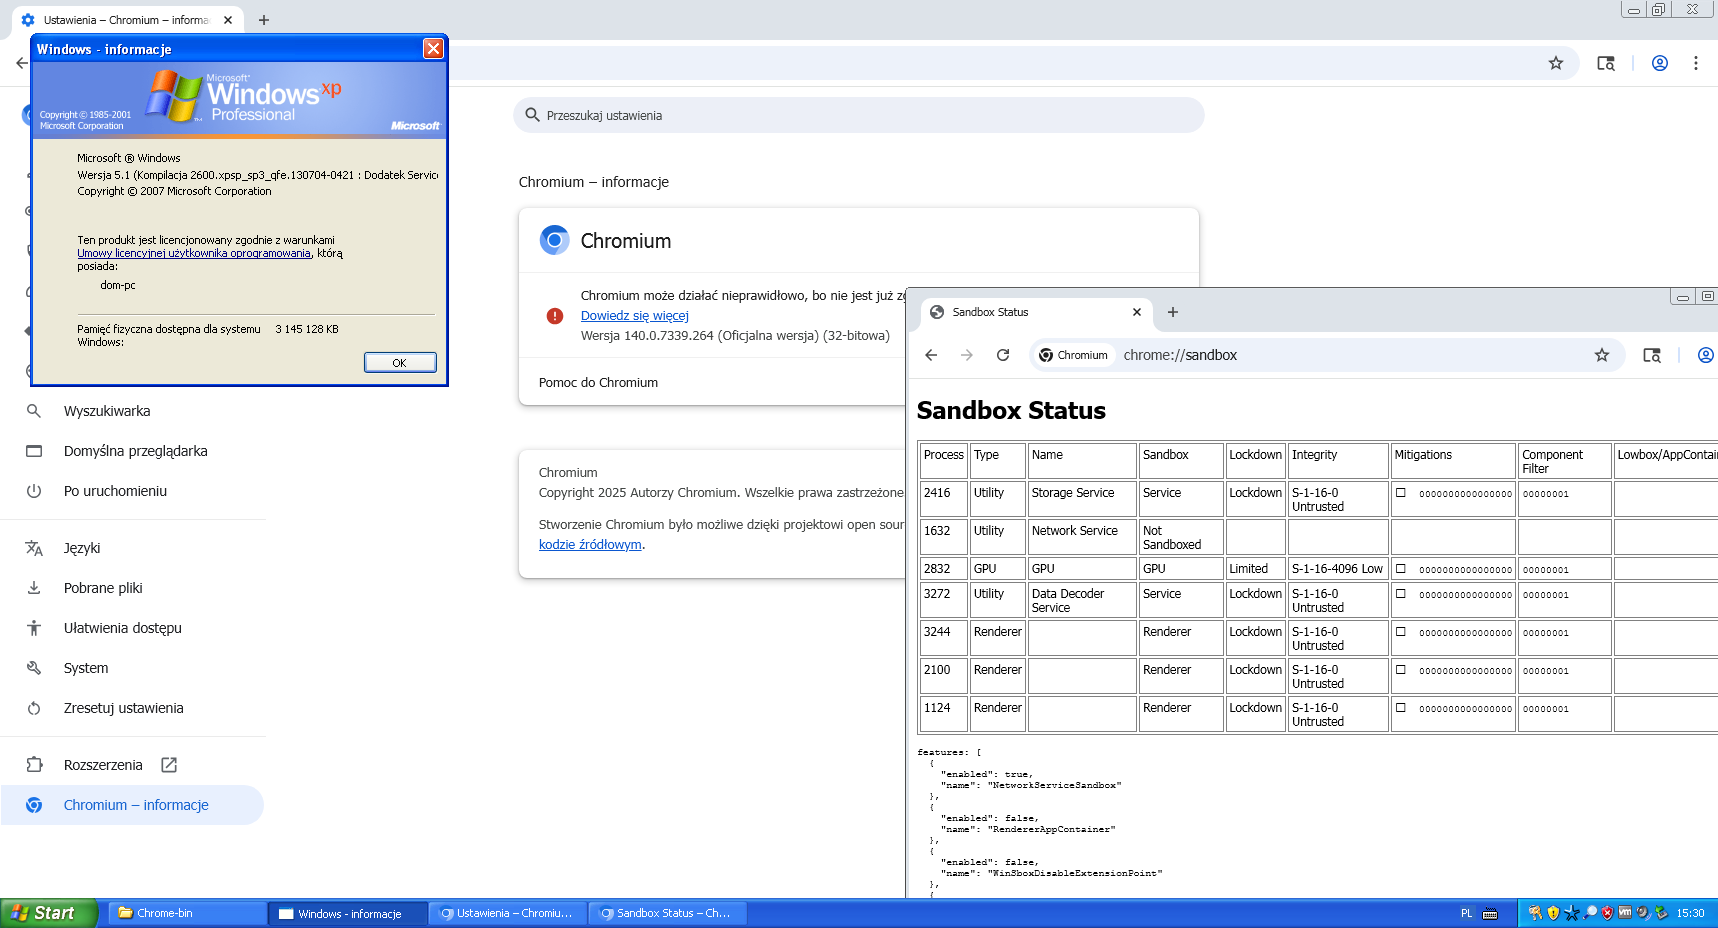
Task: Open Pomoc do Chromium
Action: [x=598, y=383]
